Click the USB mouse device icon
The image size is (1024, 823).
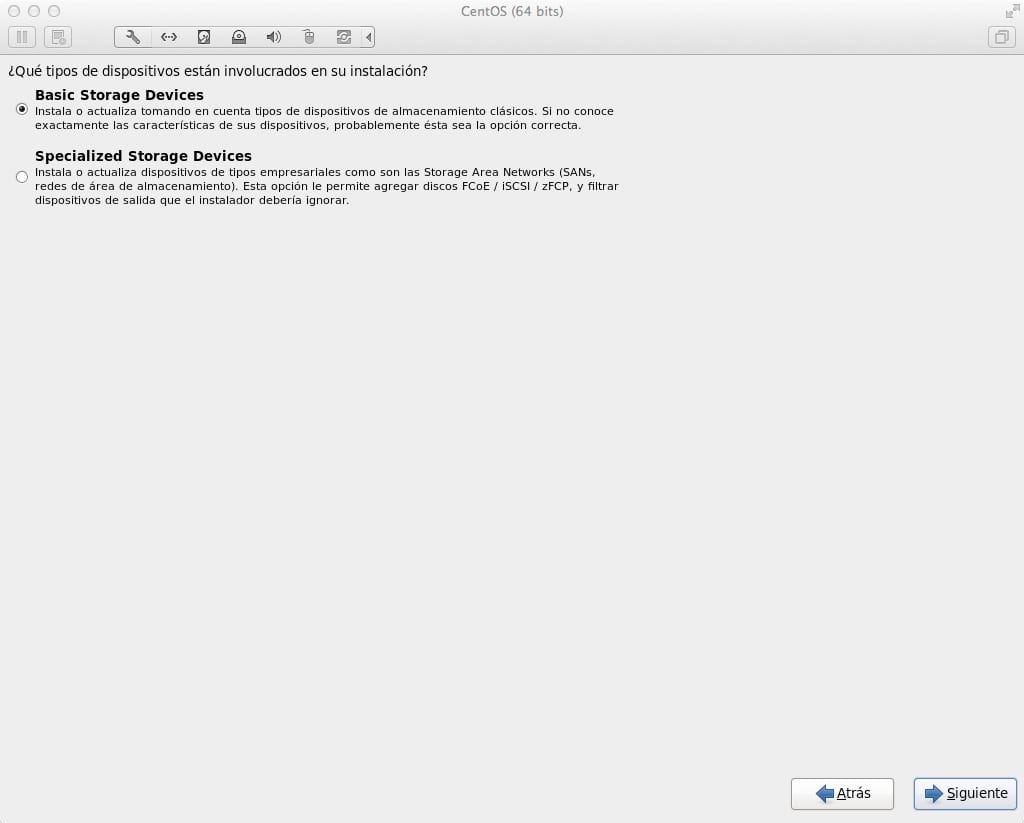pyautogui.click(x=309, y=37)
